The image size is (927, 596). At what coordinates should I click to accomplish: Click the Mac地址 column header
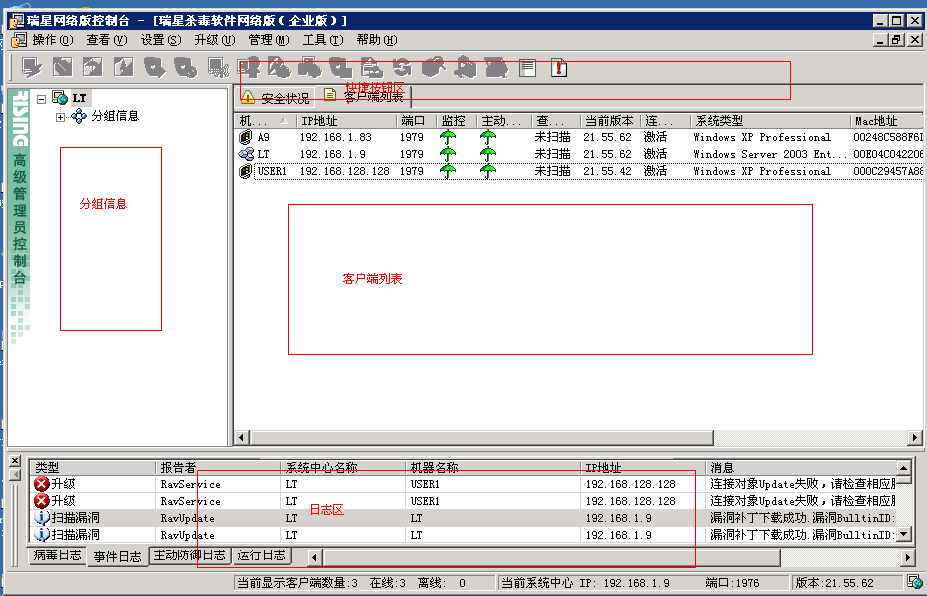(887, 121)
